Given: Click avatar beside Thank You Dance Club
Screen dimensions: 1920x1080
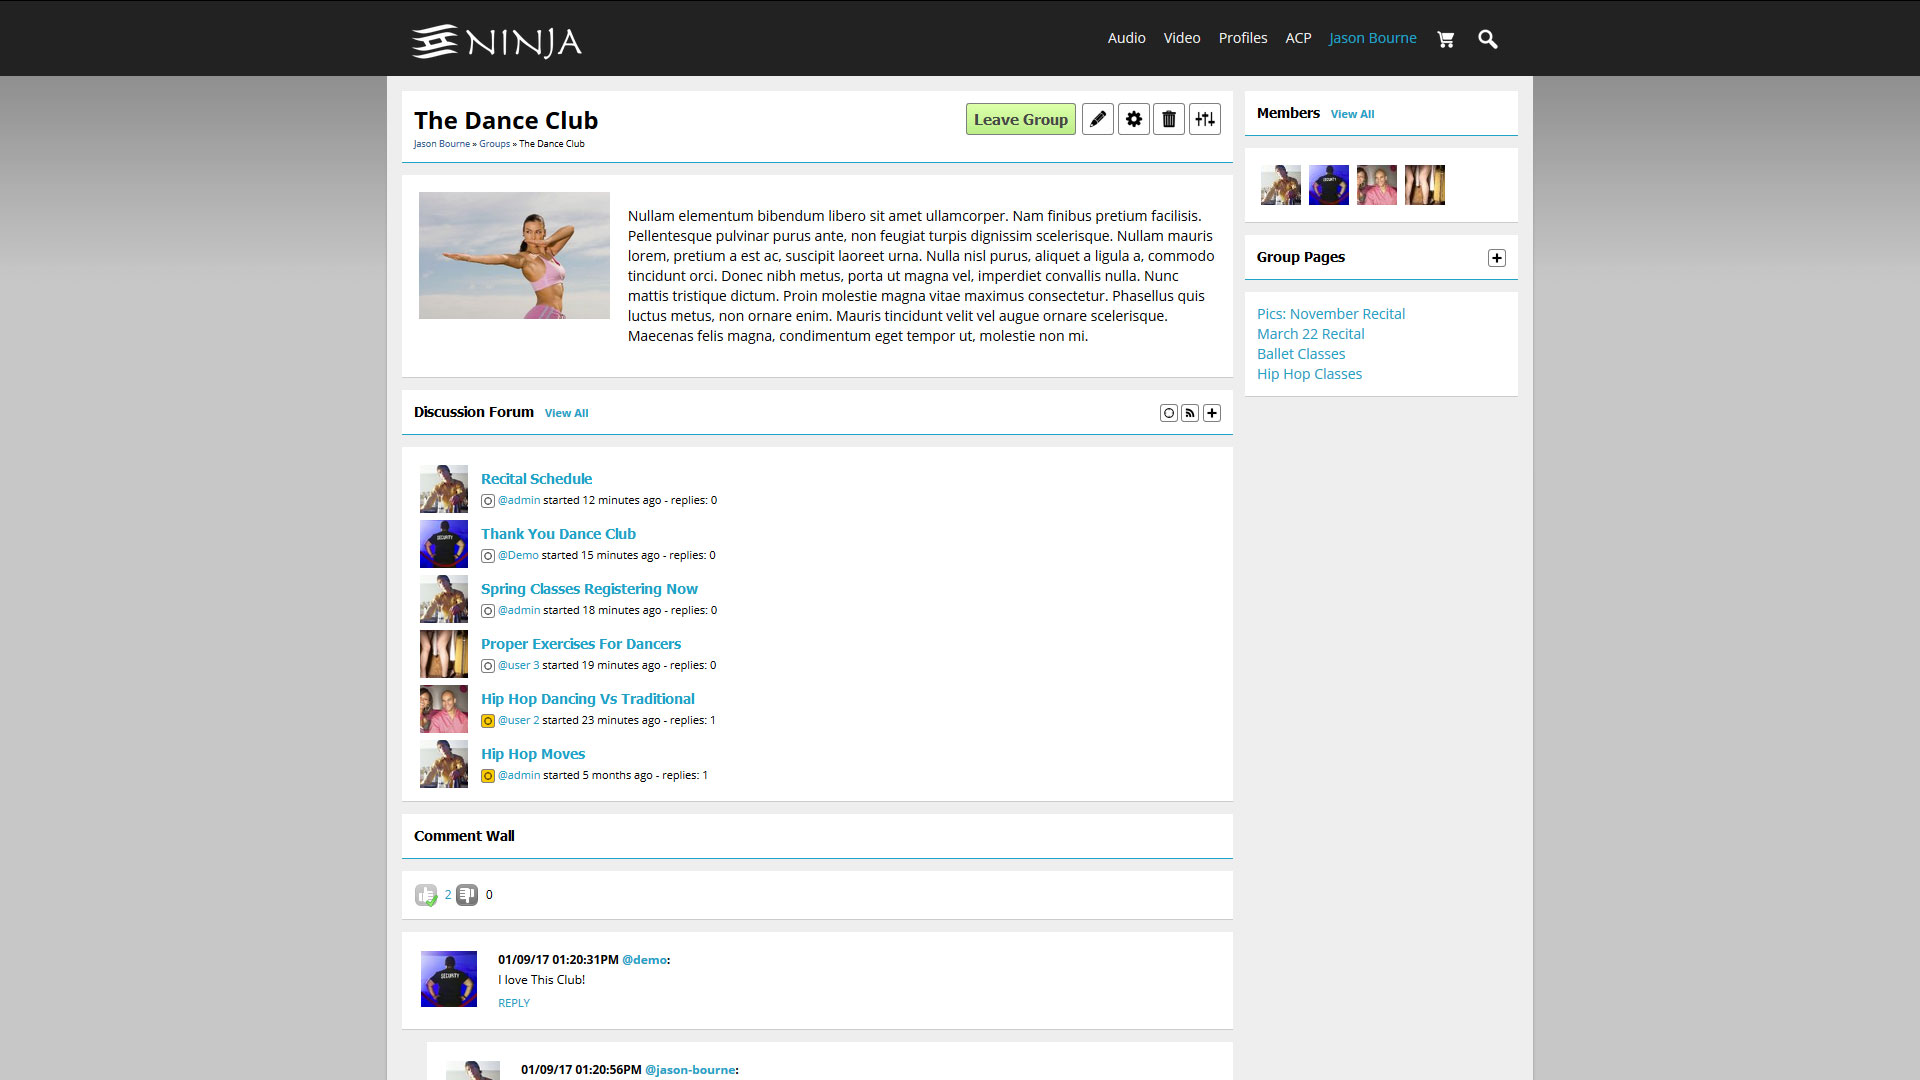Looking at the screenshot, I should point(444,544).
